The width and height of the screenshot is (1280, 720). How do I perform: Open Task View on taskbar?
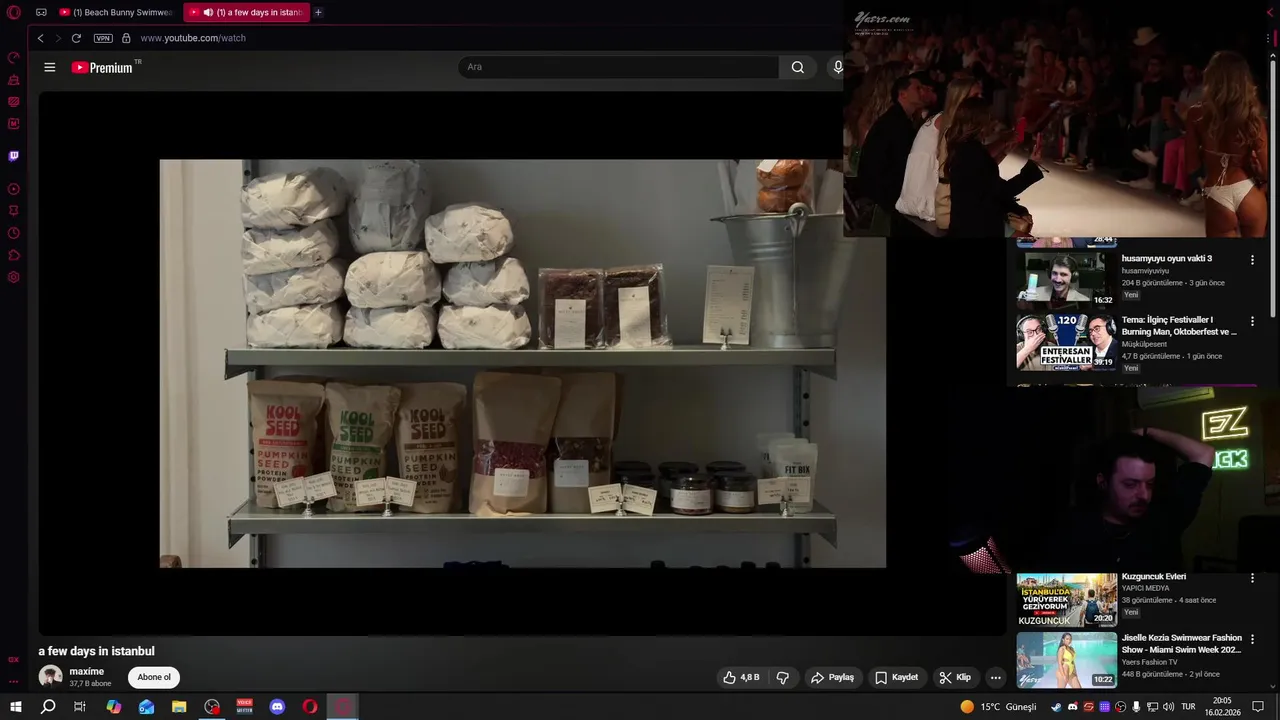point(80,707)
